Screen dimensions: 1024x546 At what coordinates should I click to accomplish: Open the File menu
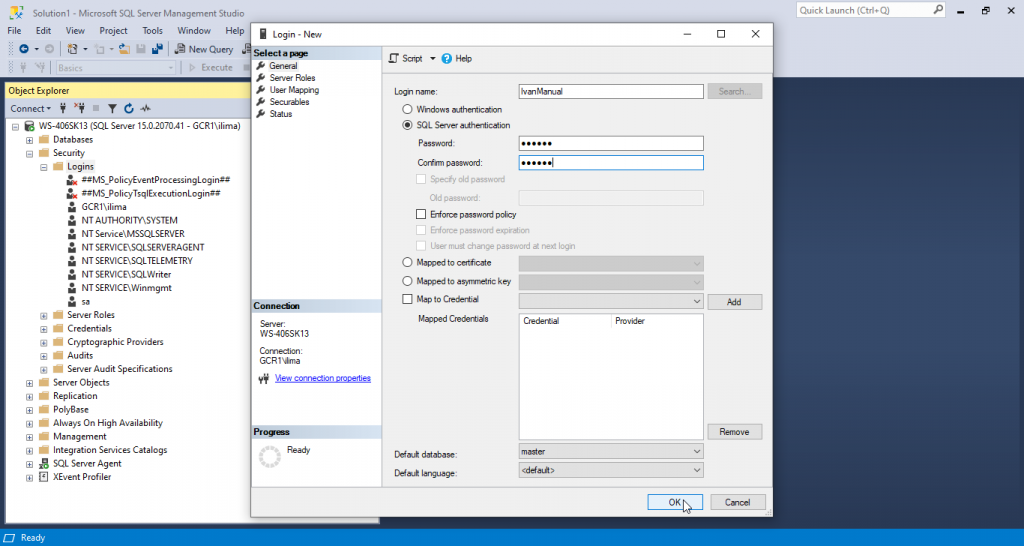click(14, 31)
